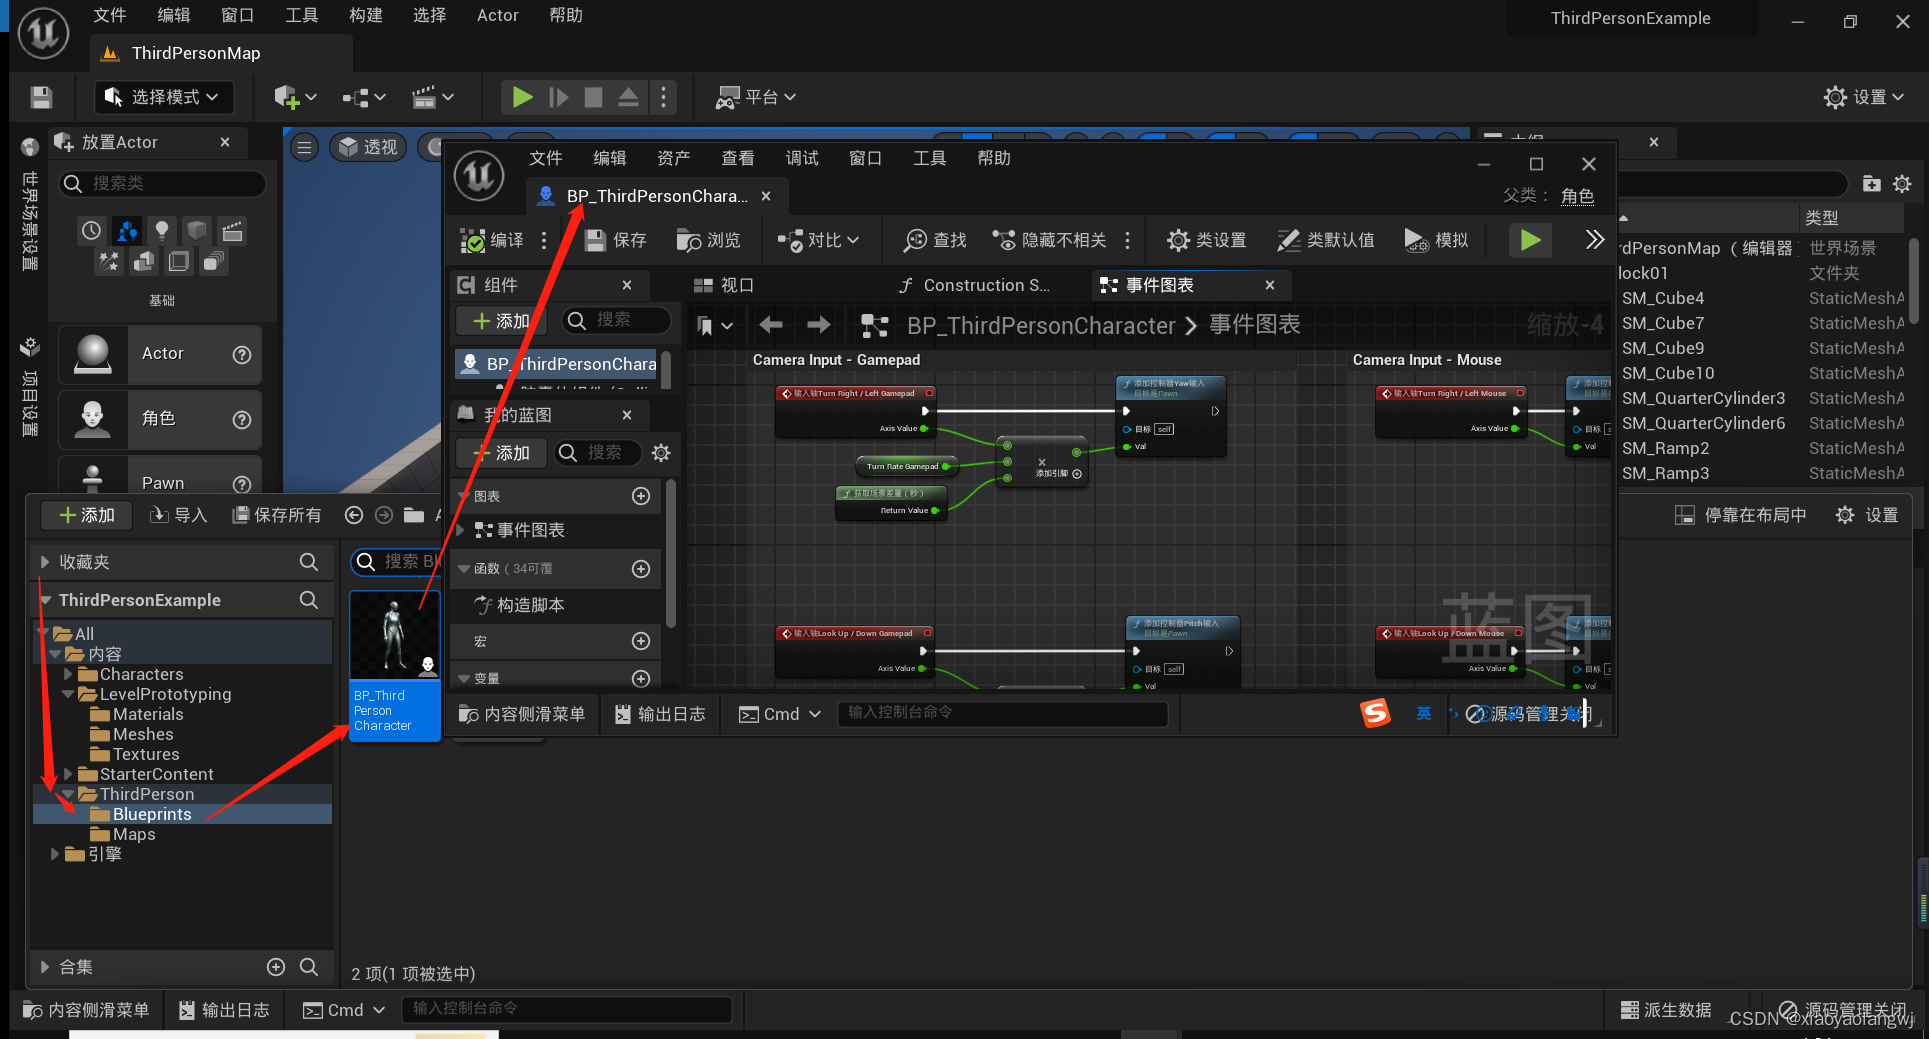Open play options three-dot menu in main toolbar
This screenshot has height=1039, width=1929.
click(x=663, y=97)
